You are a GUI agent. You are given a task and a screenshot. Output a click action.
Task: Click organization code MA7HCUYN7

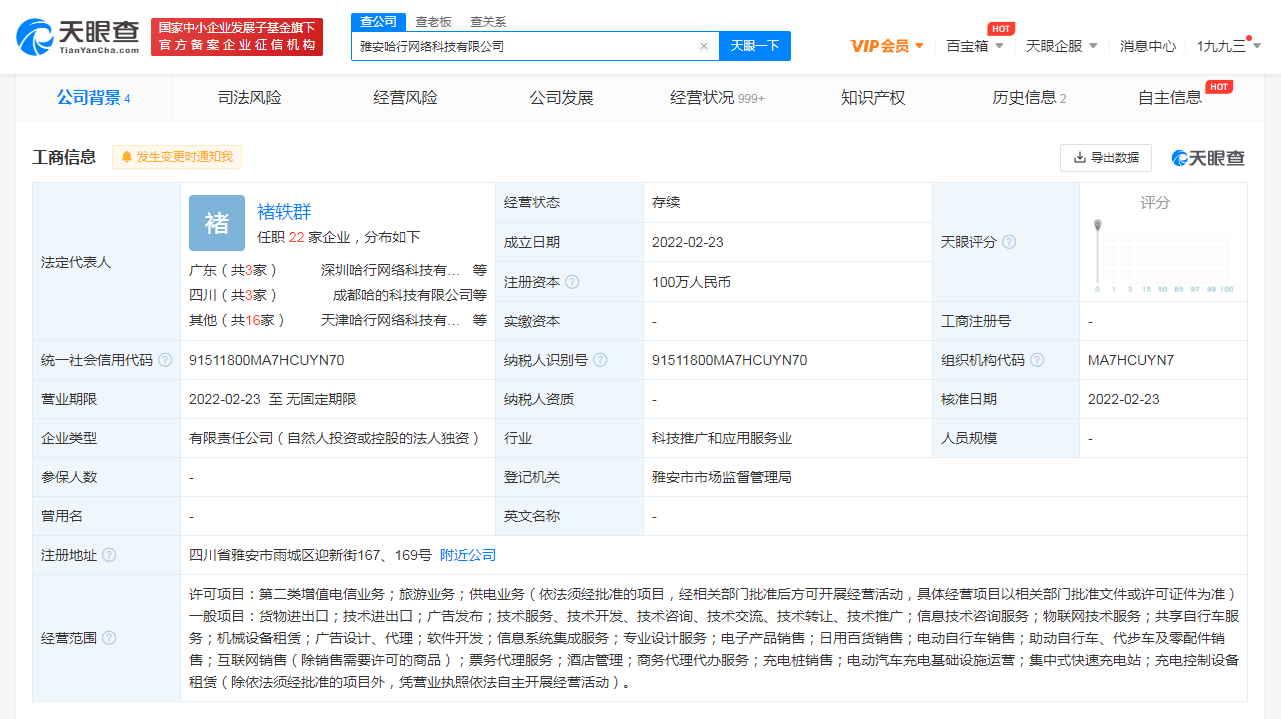1131,360
